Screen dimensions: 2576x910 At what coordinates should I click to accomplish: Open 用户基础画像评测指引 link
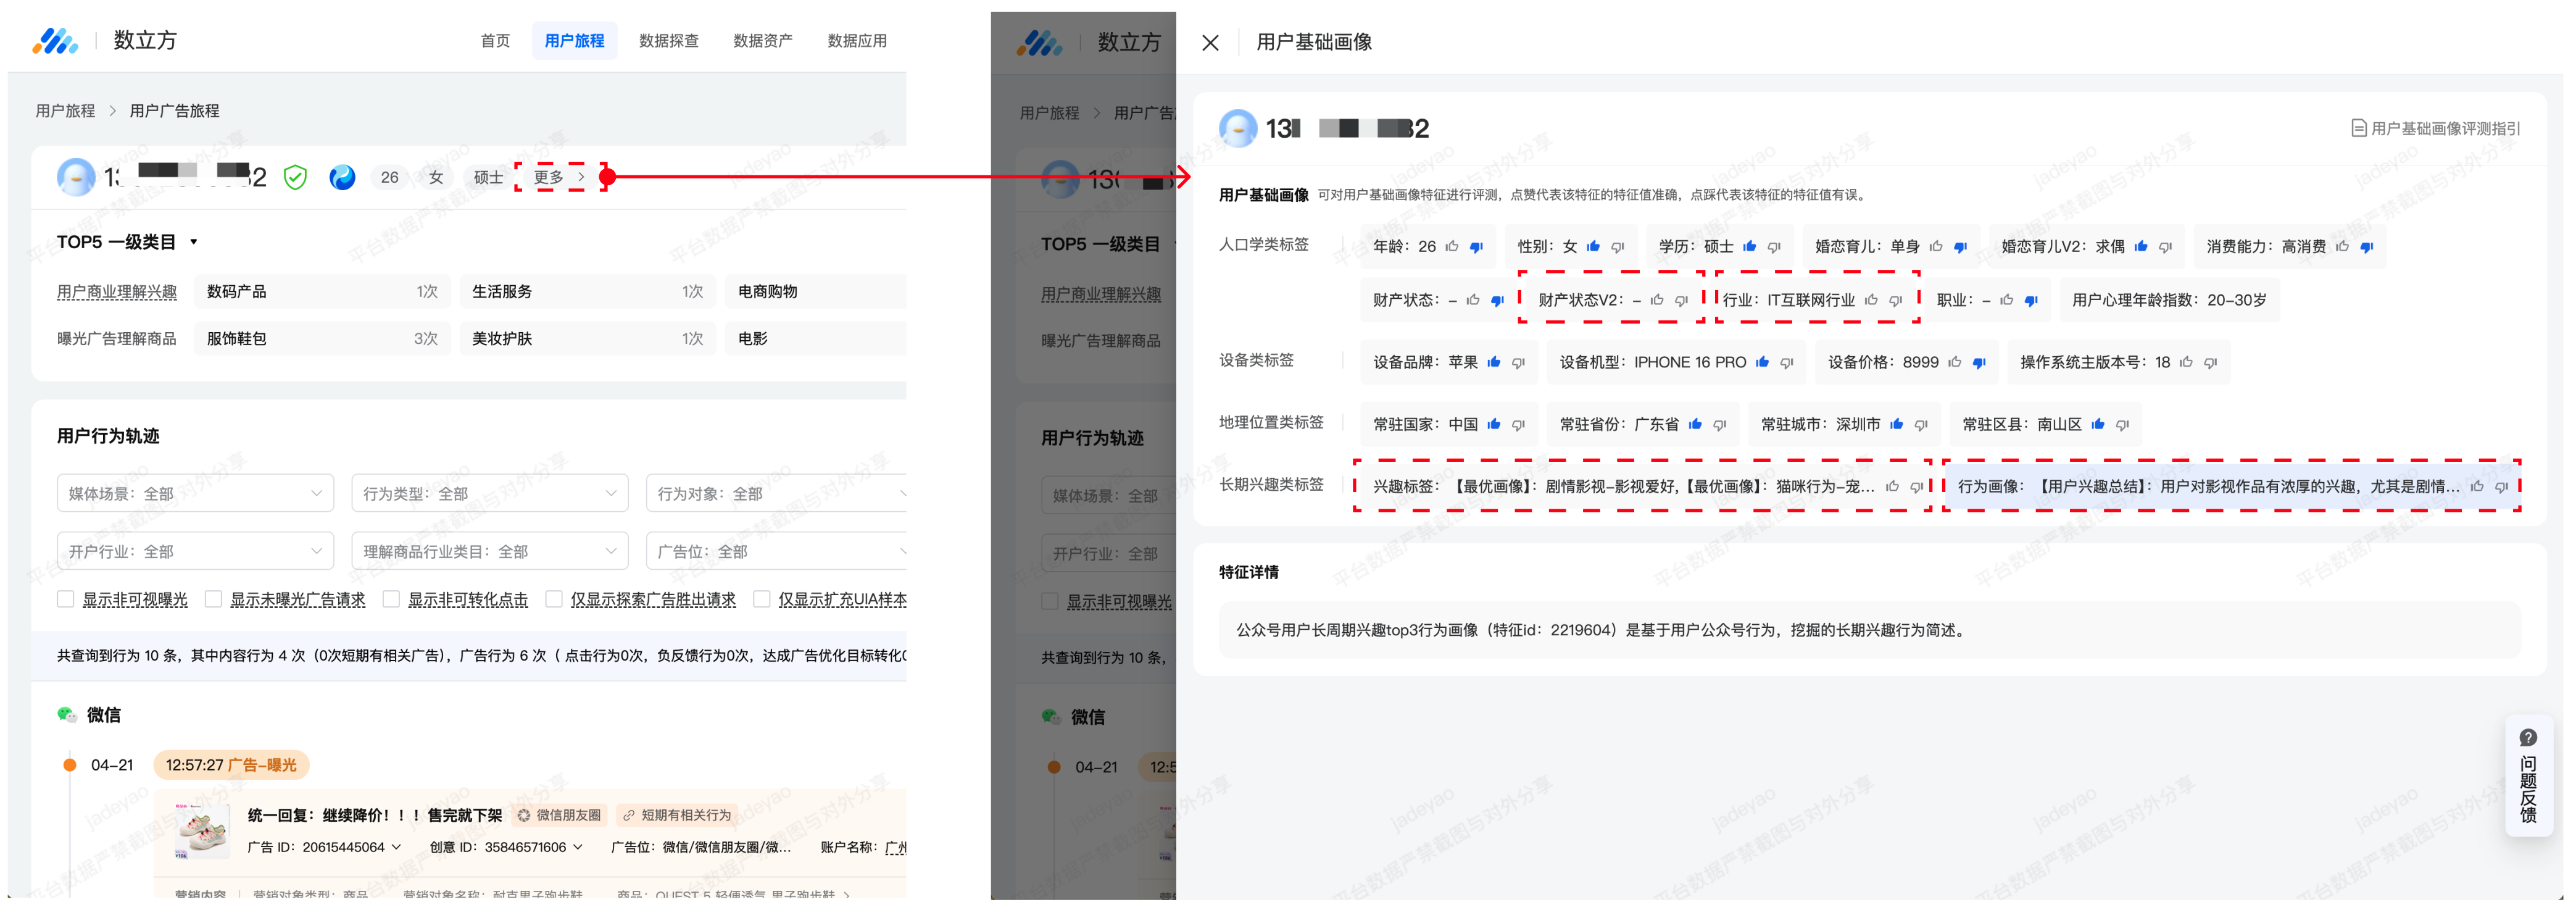pos(2435,129)
